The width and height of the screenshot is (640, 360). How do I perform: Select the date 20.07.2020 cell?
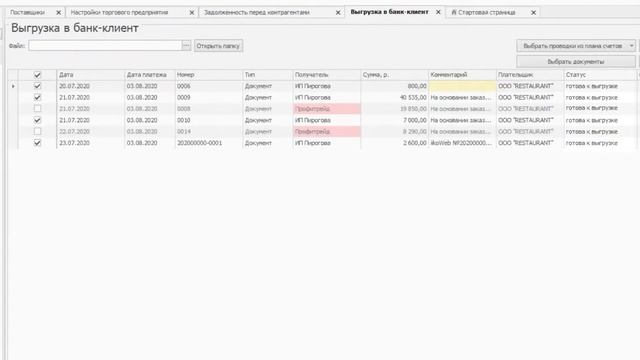tap(90, 86)
